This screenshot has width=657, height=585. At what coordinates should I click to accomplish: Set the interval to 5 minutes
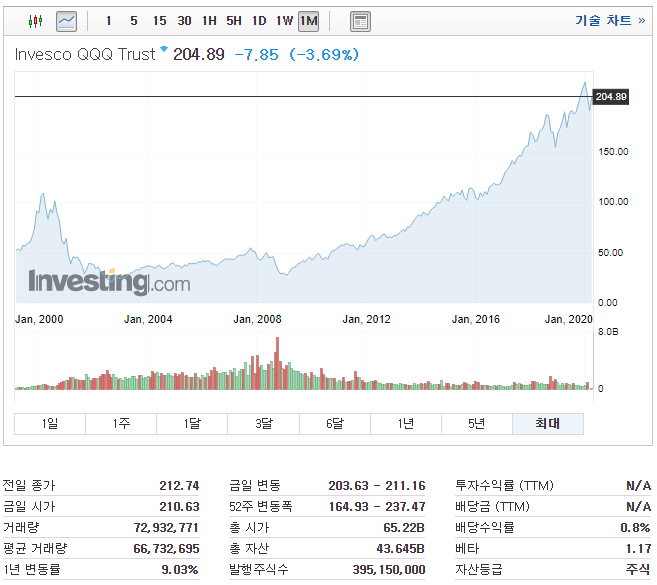point(134,21)
